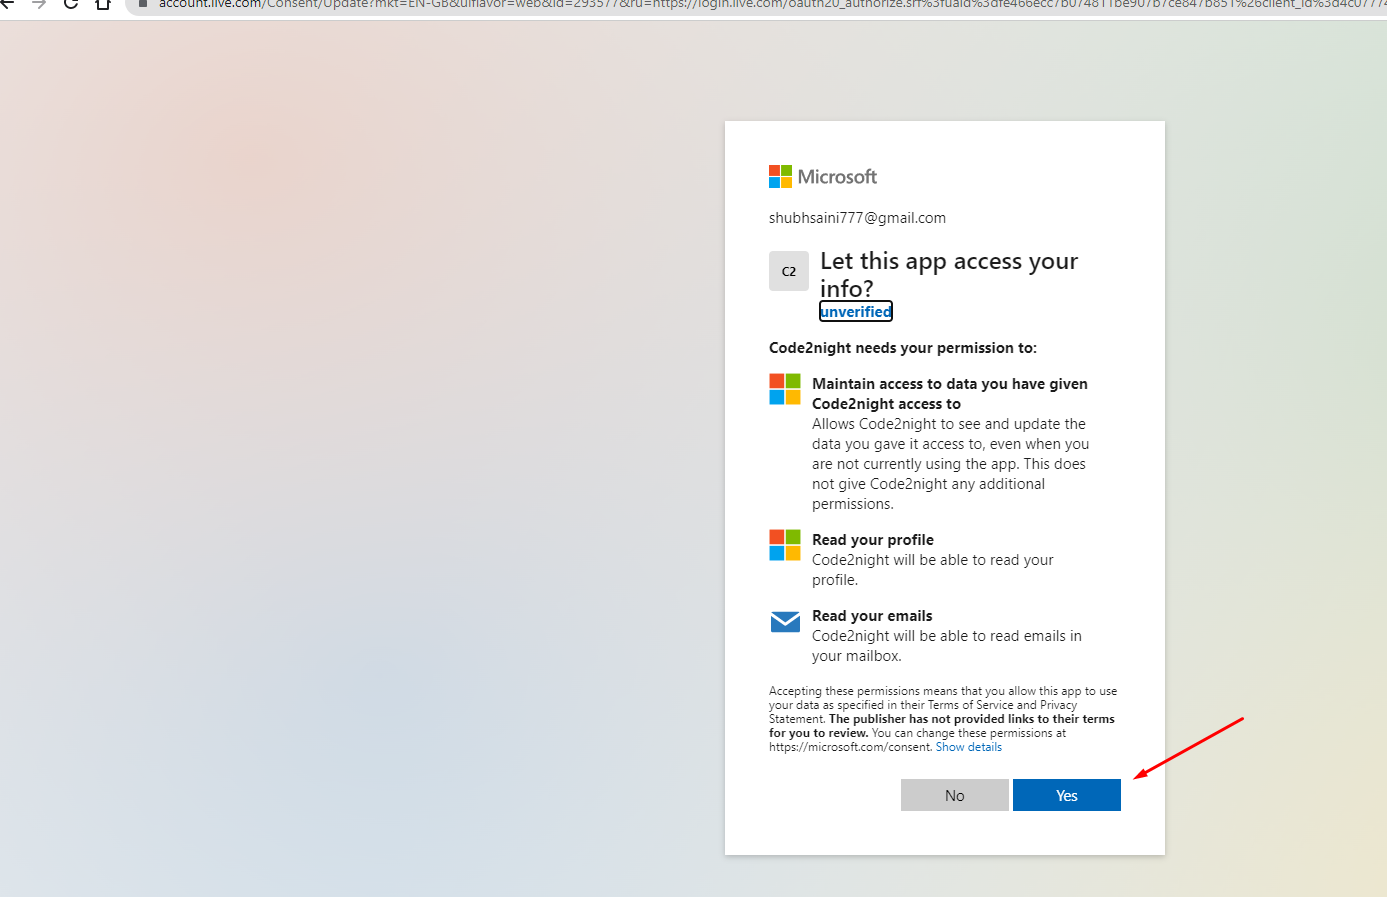Click the 'Read your emails' permission title
The height and width of the screenshot is (897, 1387).
pyautogui.click(x=872, y=616)
